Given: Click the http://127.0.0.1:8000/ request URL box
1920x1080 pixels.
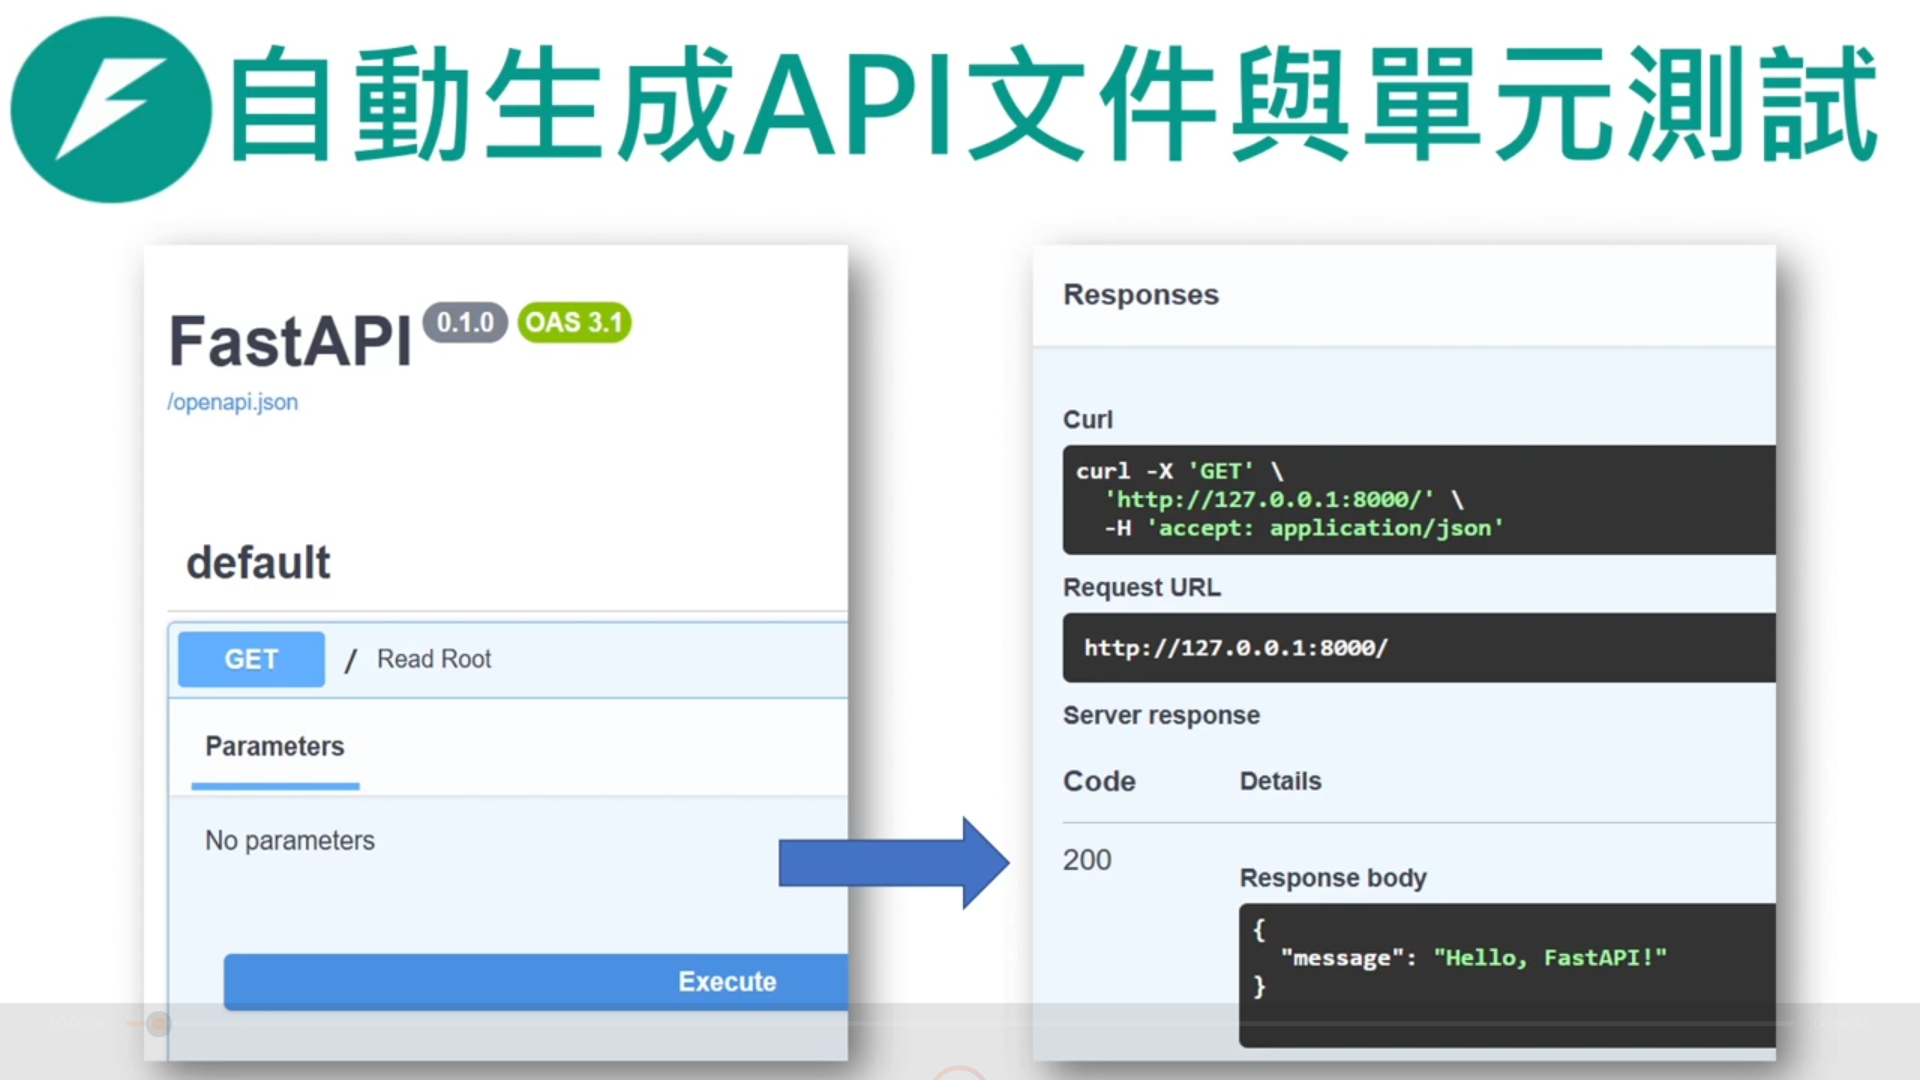Looking at the screenshot, I should pyautogui.click(x=1419, y=648).
